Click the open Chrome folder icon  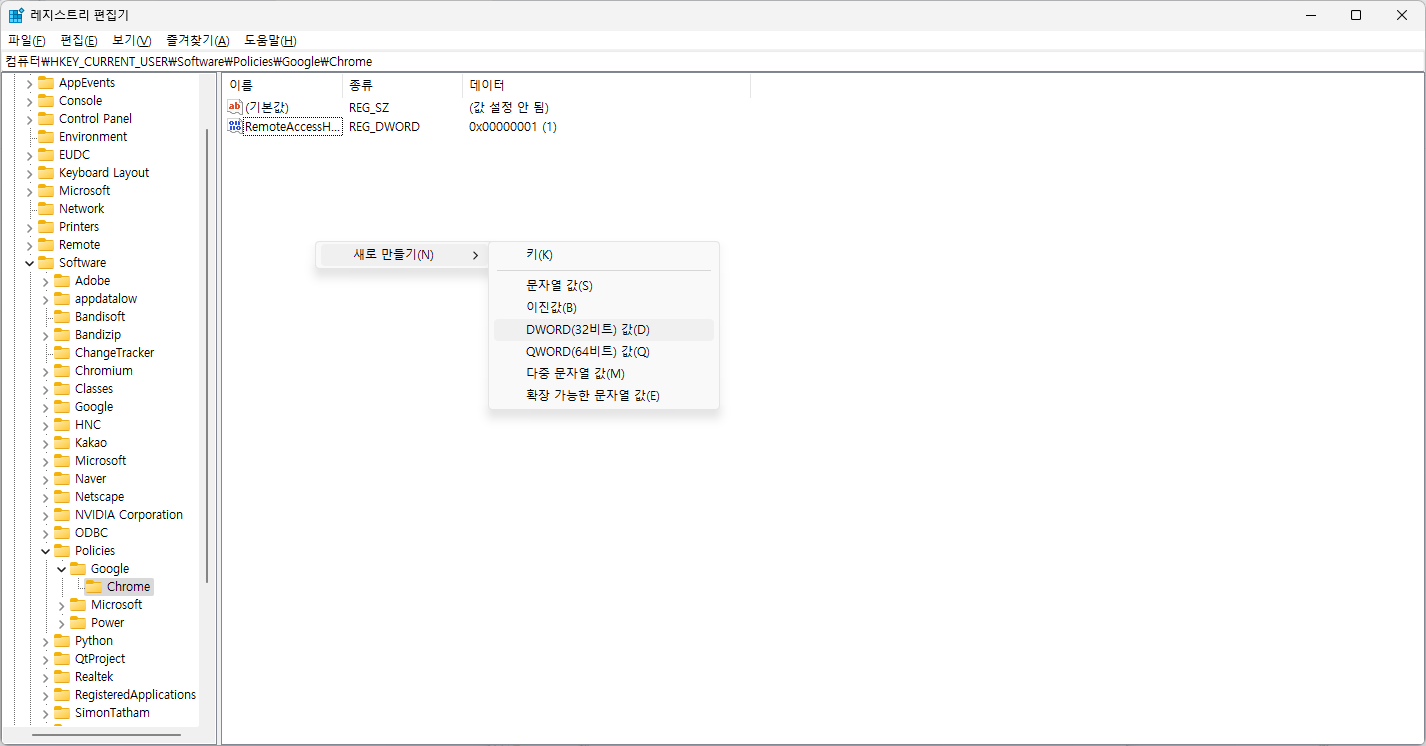coord(94,587)
